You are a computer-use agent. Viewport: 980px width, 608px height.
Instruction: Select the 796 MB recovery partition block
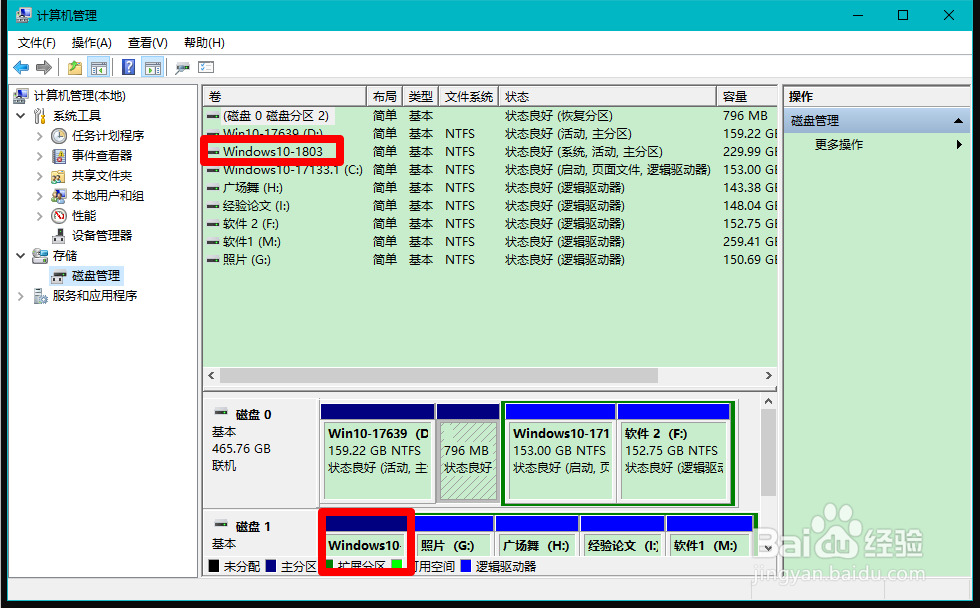pyautogui.click(x=468, y=453)
